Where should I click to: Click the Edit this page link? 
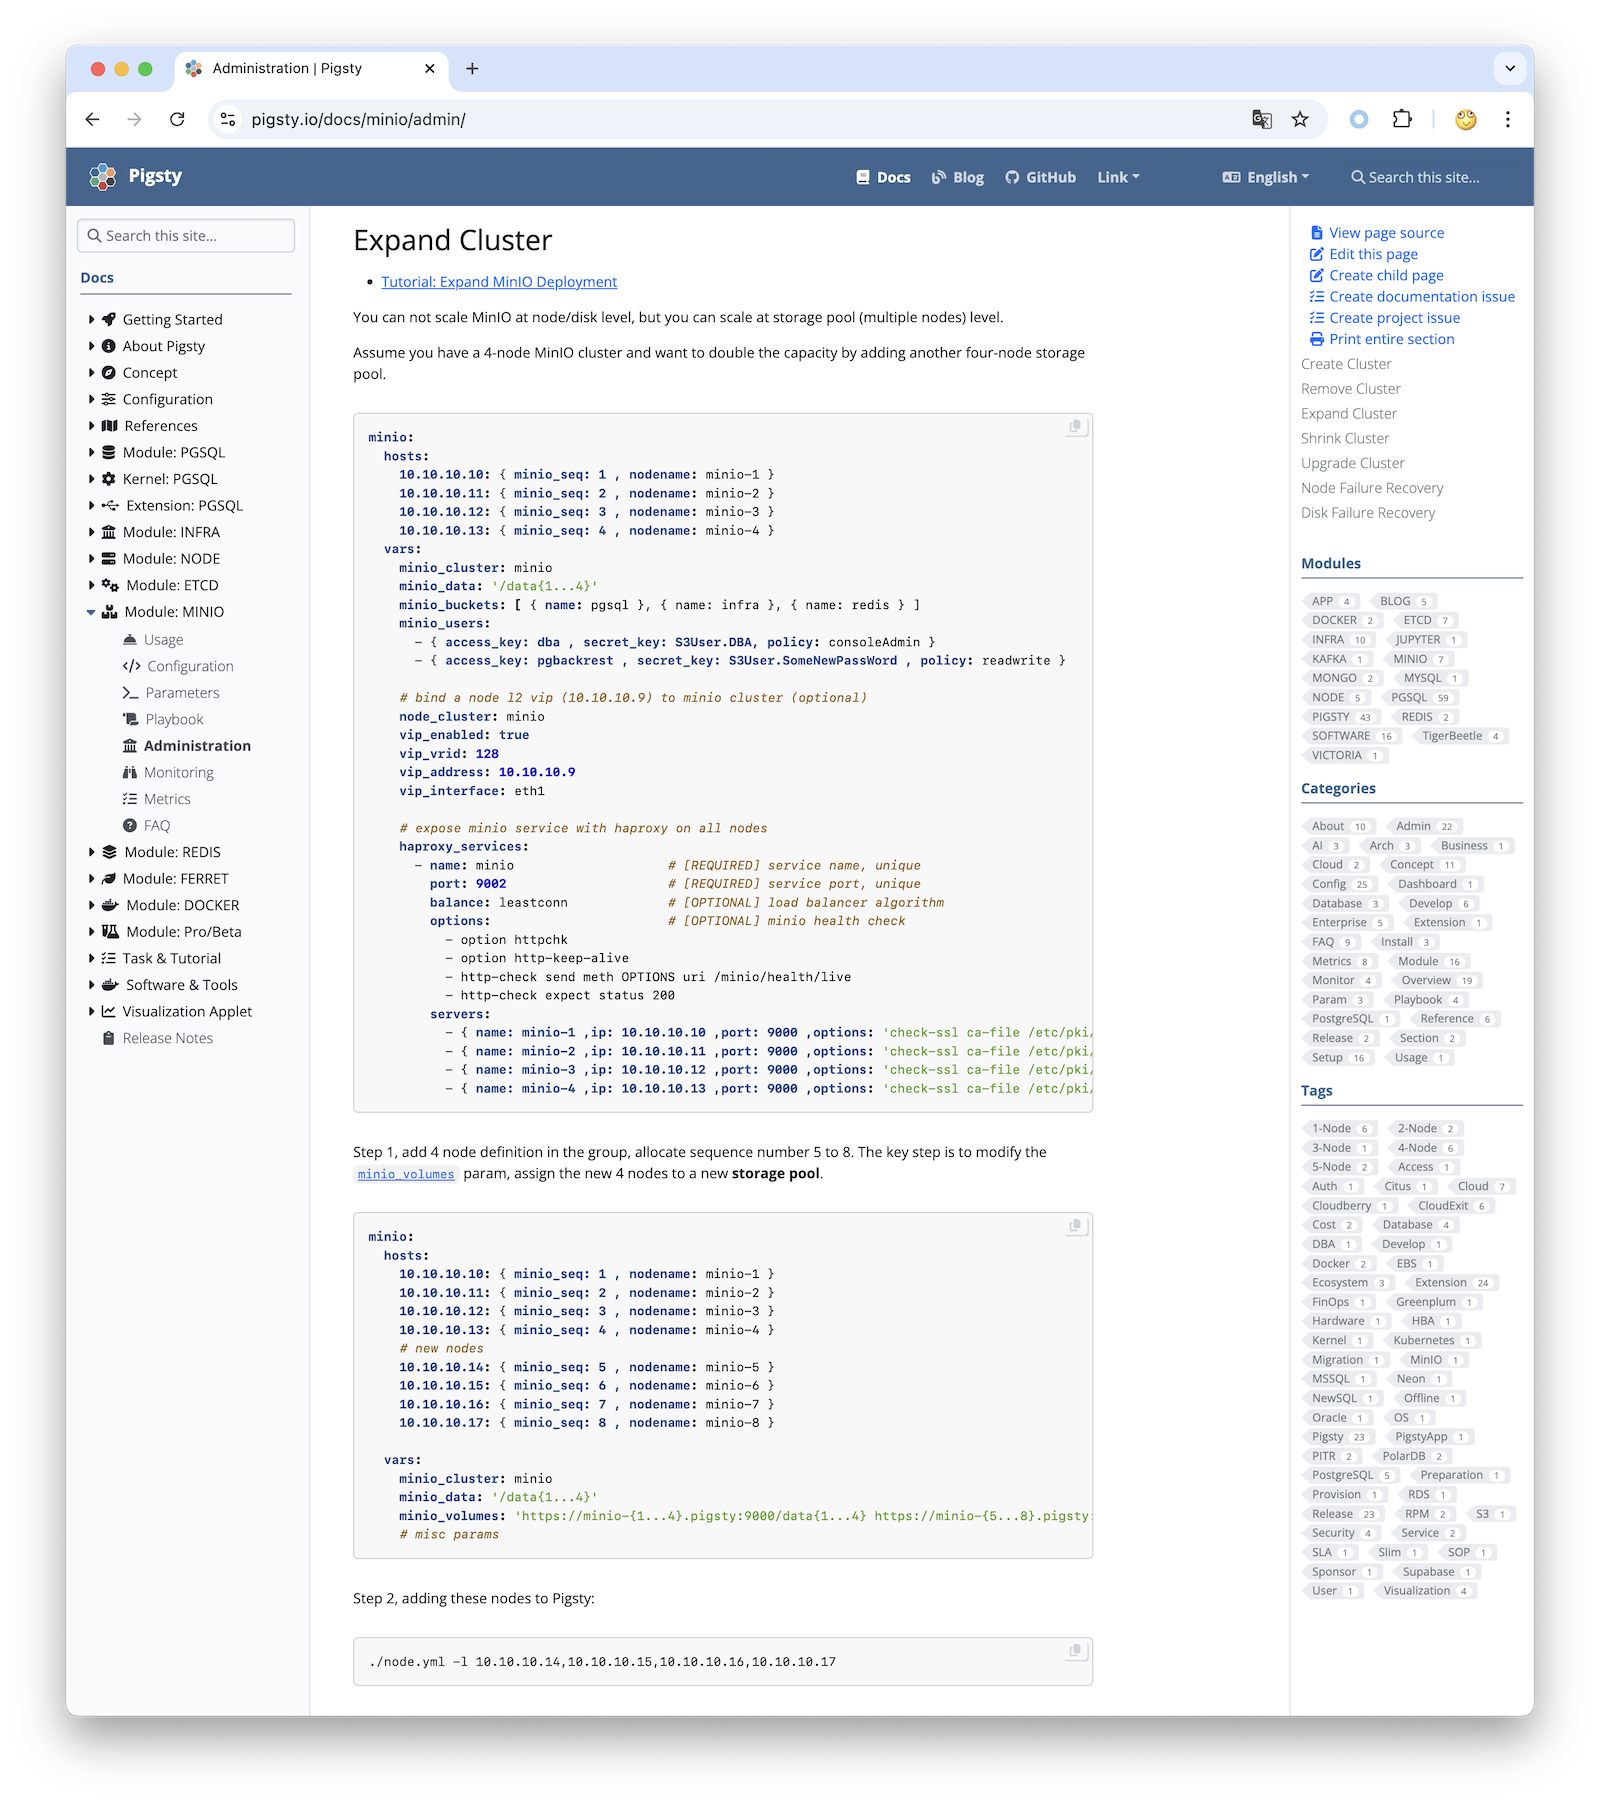click(x=1372, y=254)
